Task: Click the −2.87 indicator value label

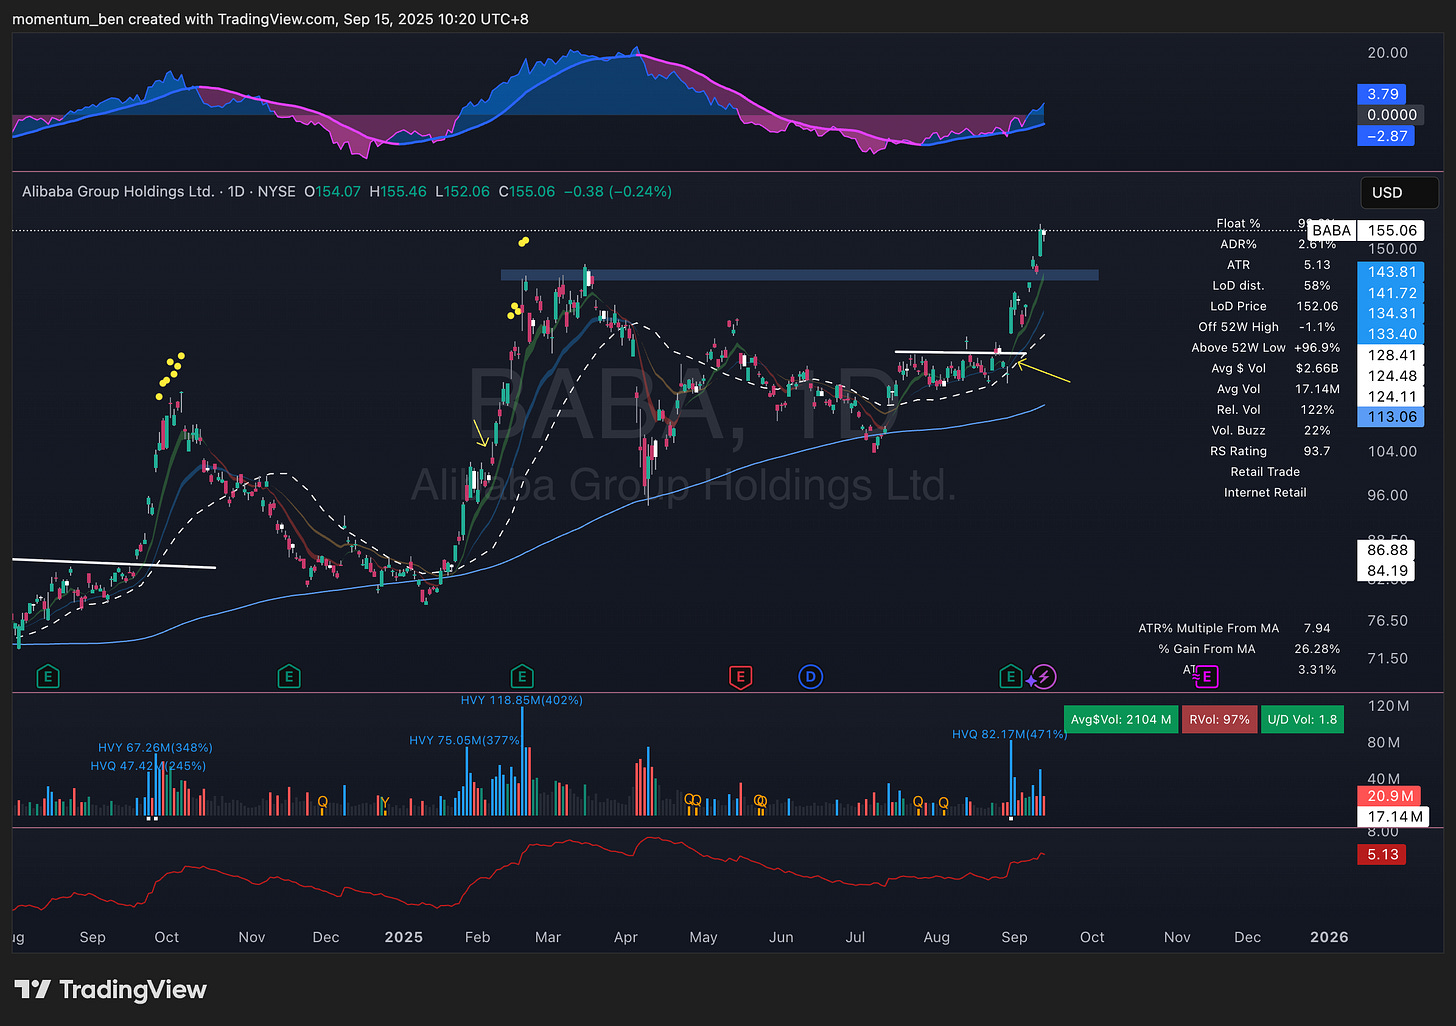Action: coord(1387,136)
